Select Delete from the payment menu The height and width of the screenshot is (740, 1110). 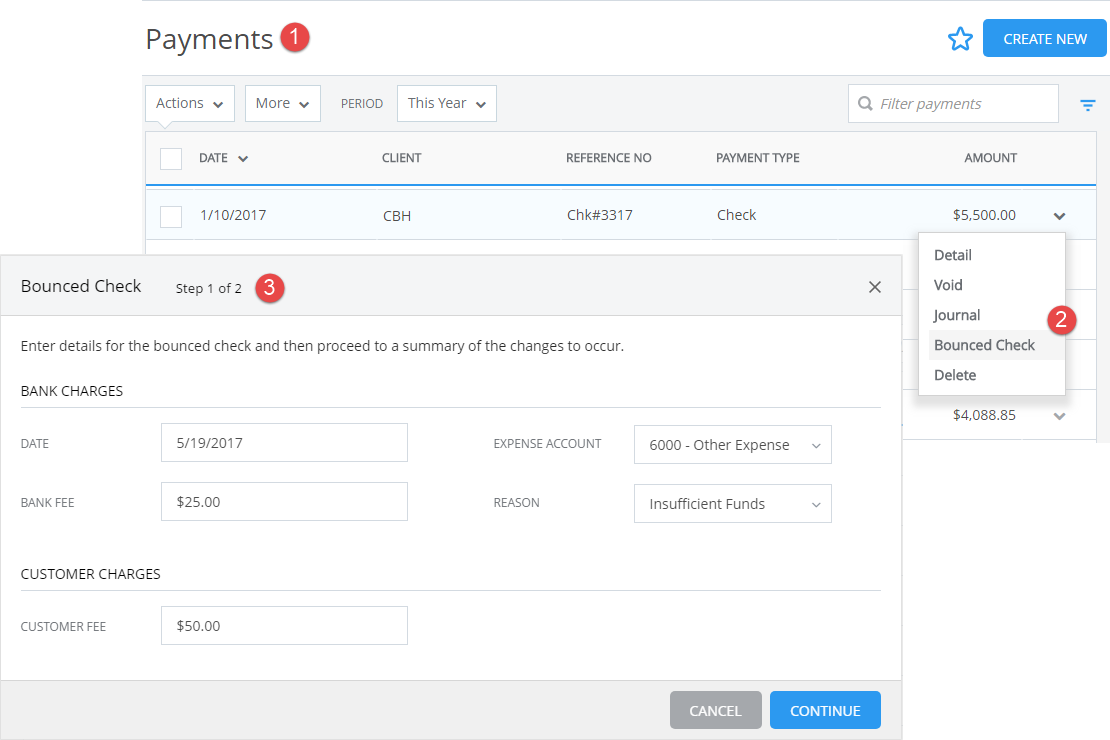955,375
